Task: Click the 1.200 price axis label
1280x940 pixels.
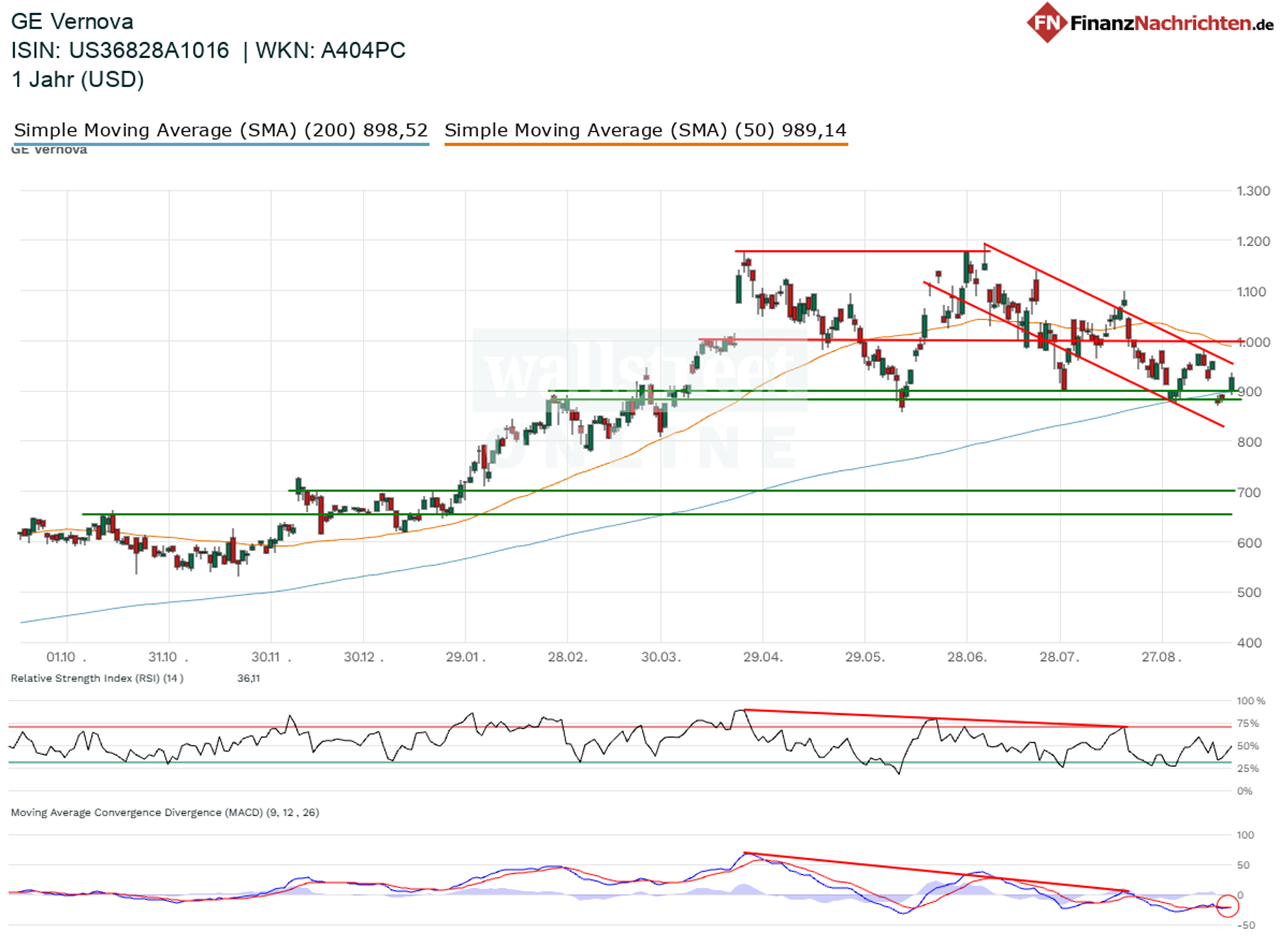Action: [1253, 241]
